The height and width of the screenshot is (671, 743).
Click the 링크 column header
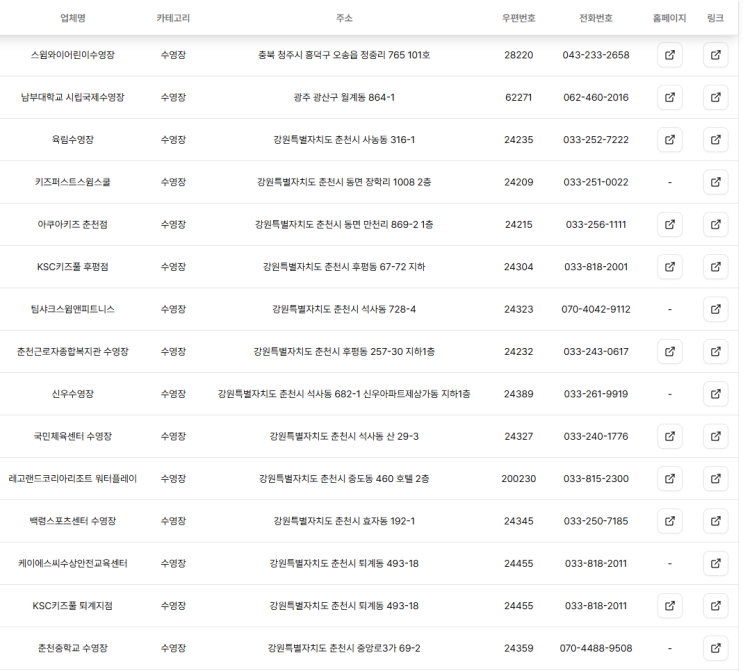pyautogui.click(x=716, y=18)
